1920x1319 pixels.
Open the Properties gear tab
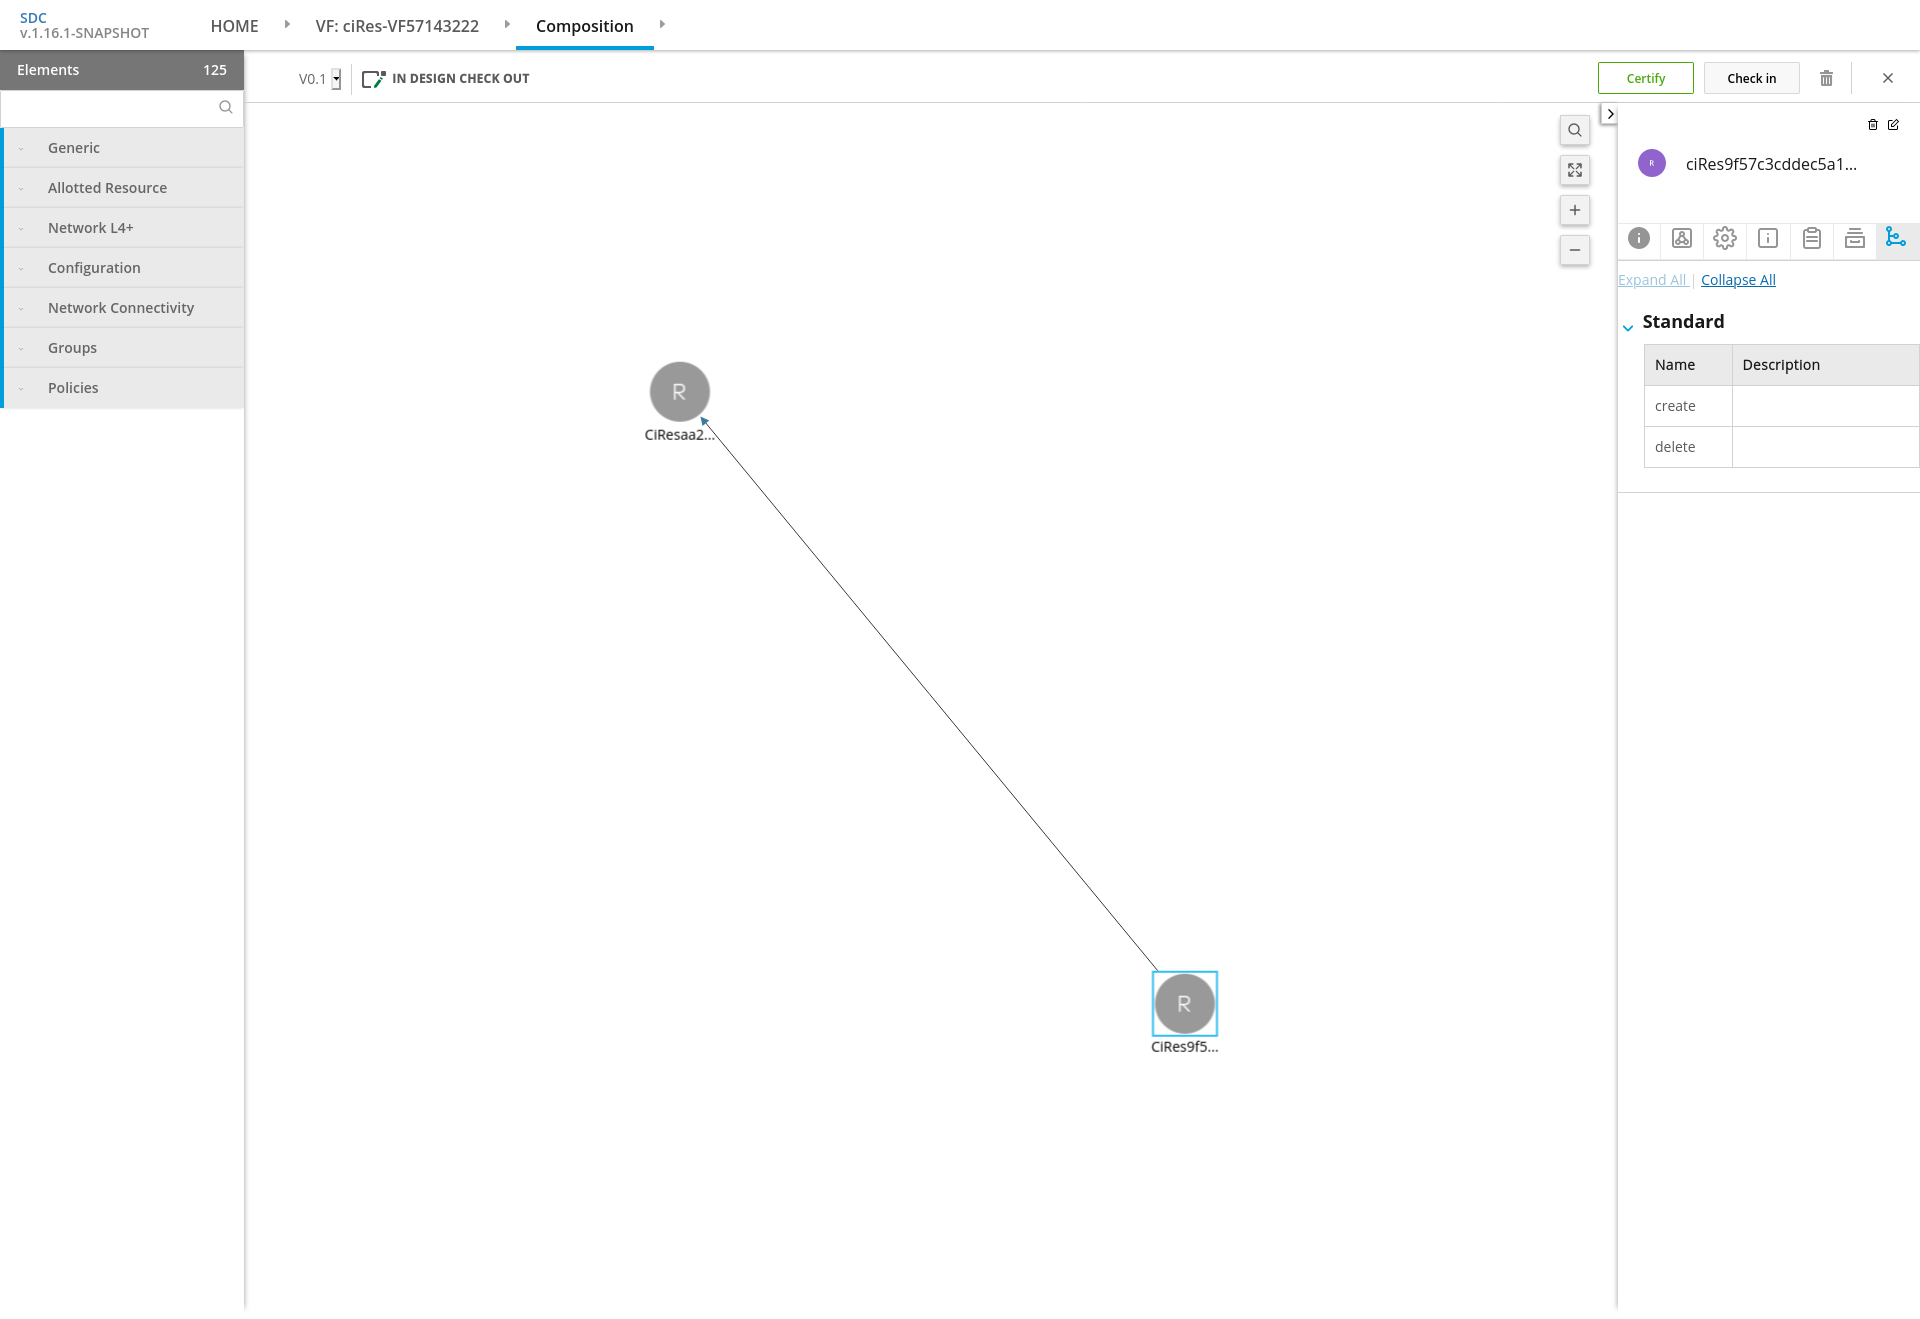pyautogui.click(x=1724, y=238)
